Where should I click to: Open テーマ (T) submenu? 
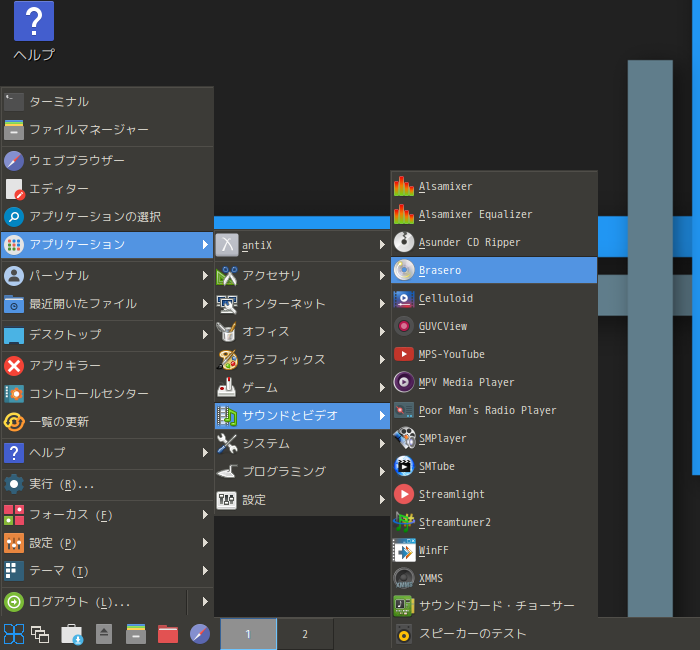click(x=107, y=571)
